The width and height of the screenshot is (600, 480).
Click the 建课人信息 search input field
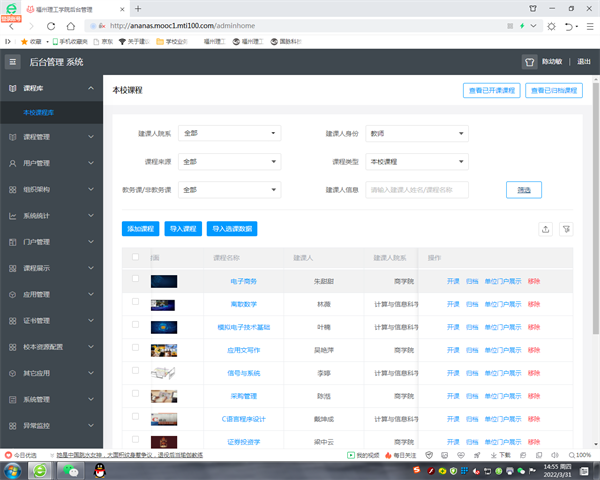(x=431, y=189)
